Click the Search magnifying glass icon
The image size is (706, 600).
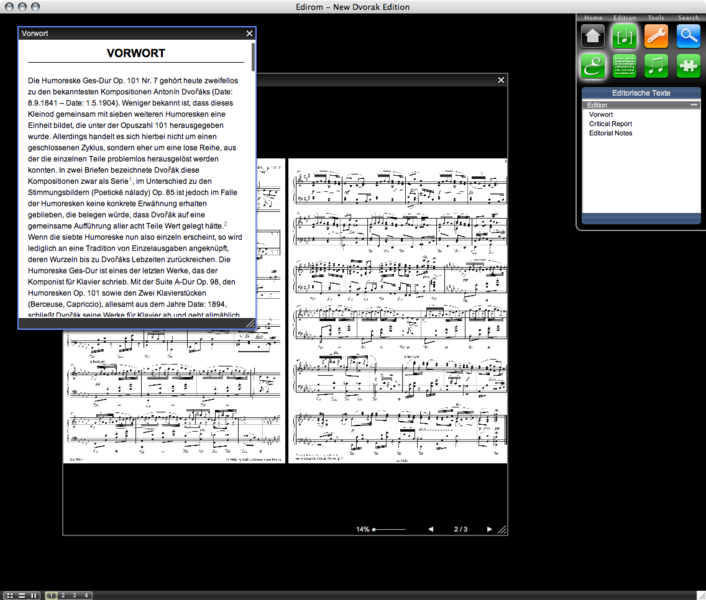pos(687,36)
